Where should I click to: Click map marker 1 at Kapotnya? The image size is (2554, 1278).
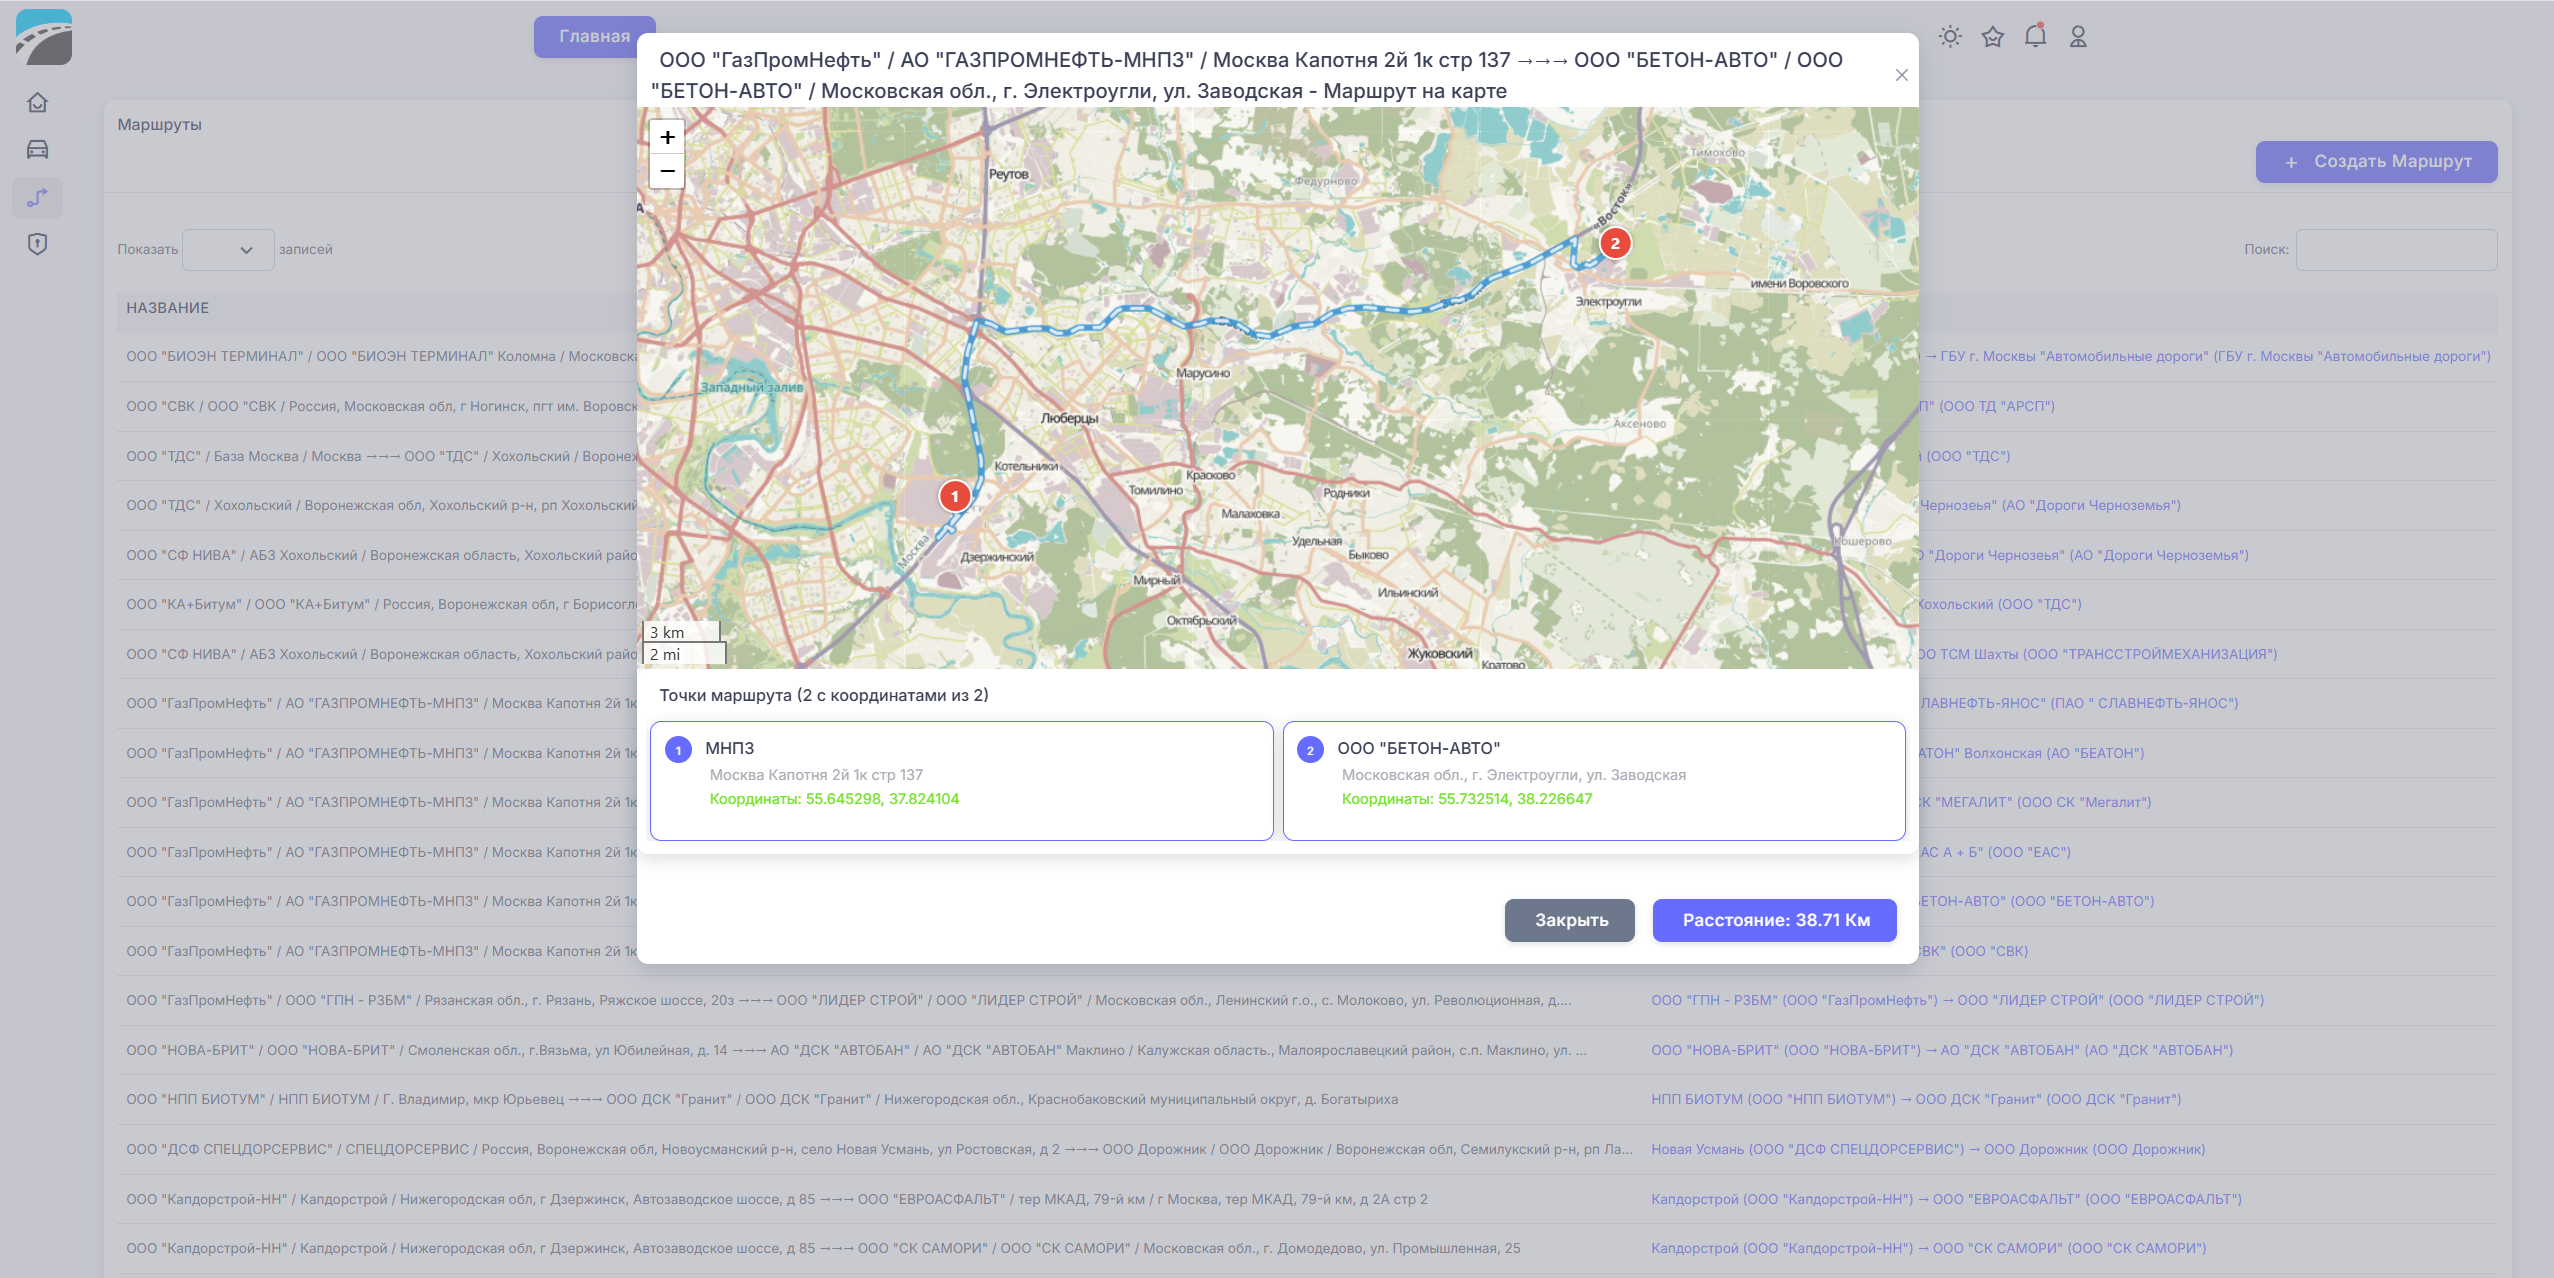pyautogui.click(x=955, y=496)
